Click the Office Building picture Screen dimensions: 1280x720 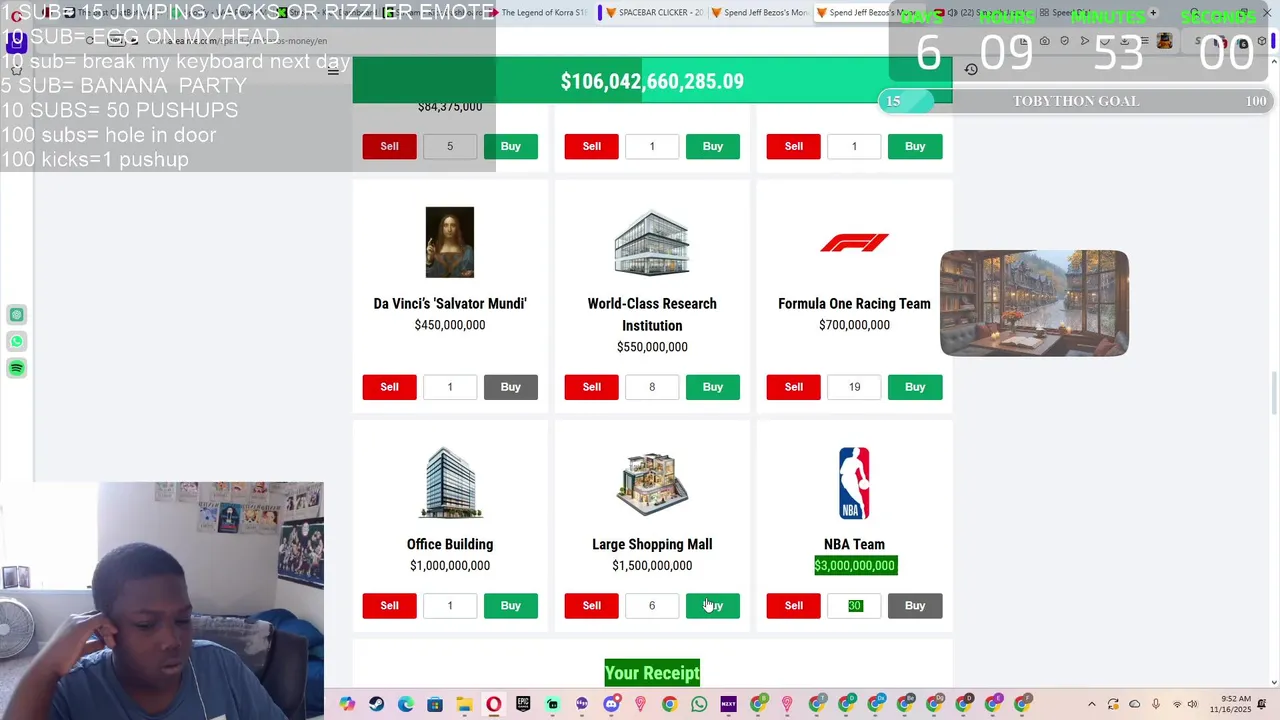(x=450, y=483)
